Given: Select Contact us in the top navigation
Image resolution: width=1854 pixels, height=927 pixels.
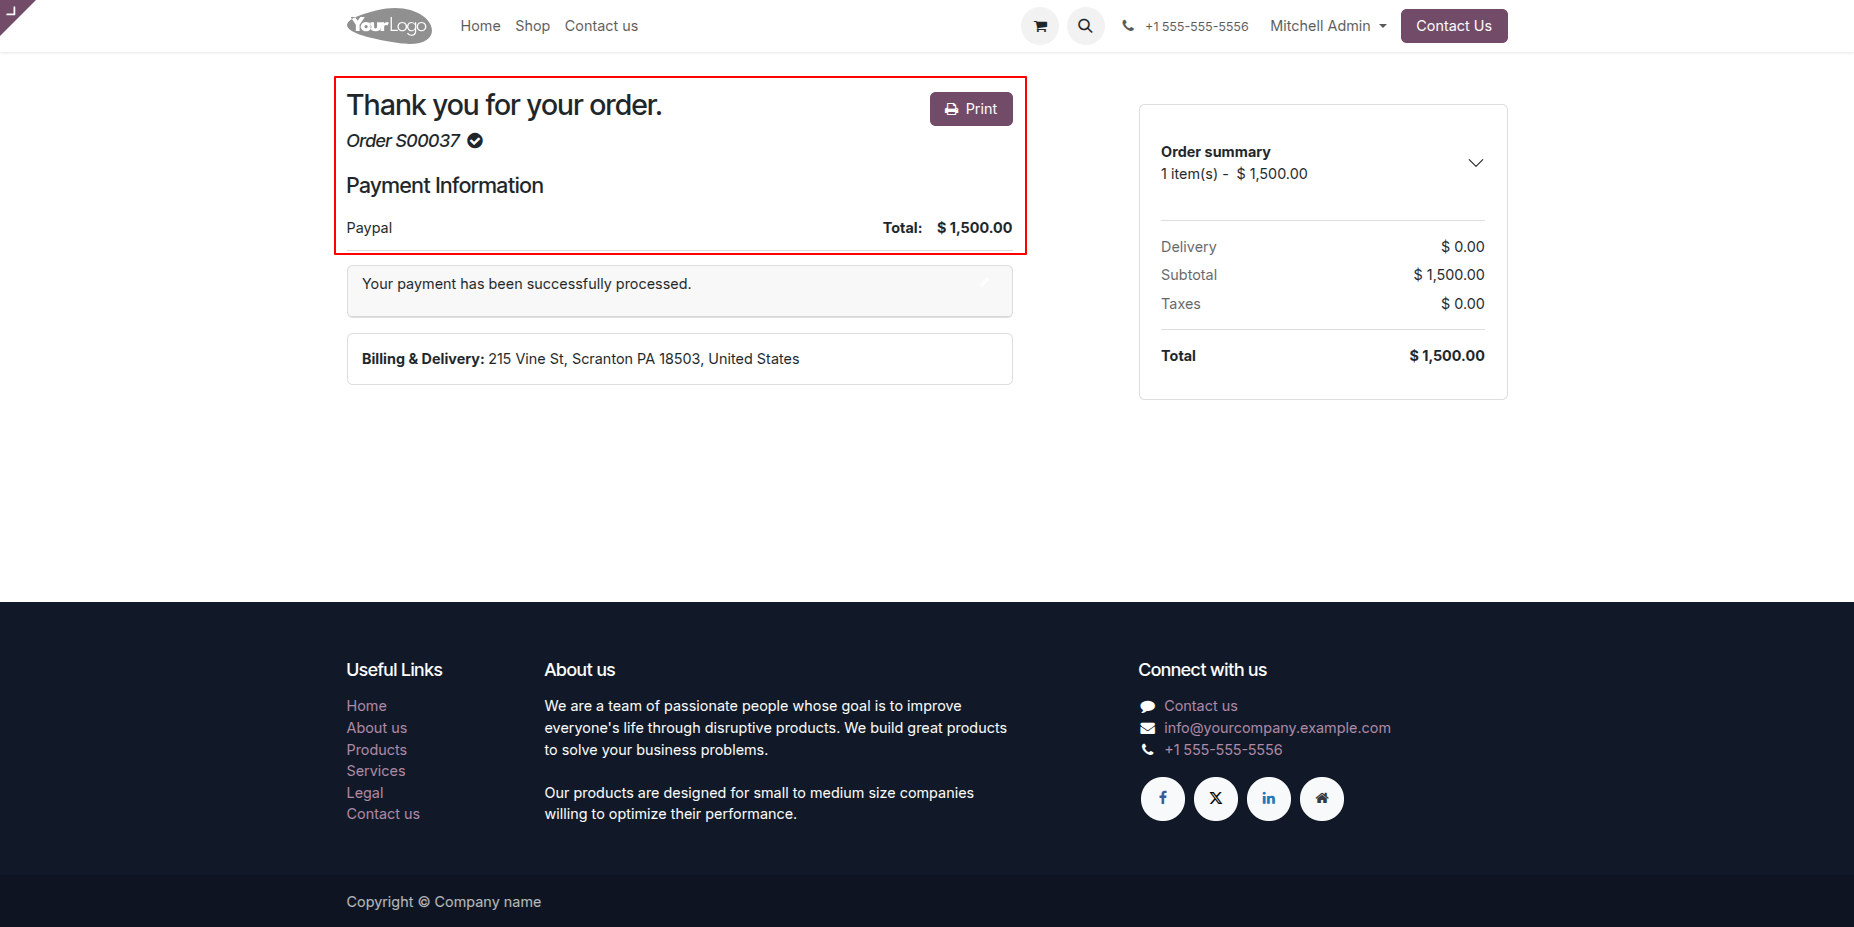Looking at the screenshot, I should click(601, 26).
